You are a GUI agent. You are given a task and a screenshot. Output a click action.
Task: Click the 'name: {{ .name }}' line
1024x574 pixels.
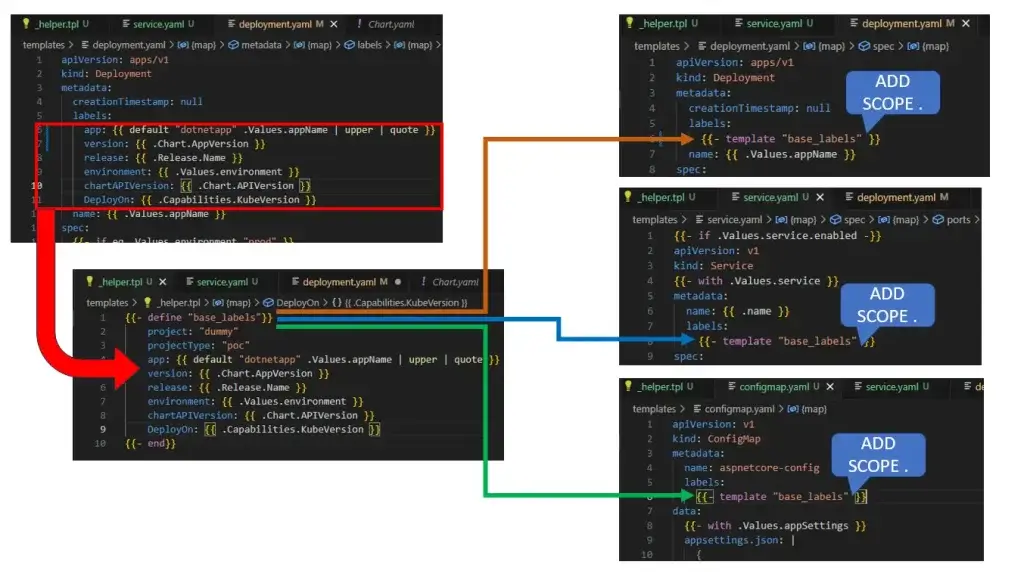point(737,311)
